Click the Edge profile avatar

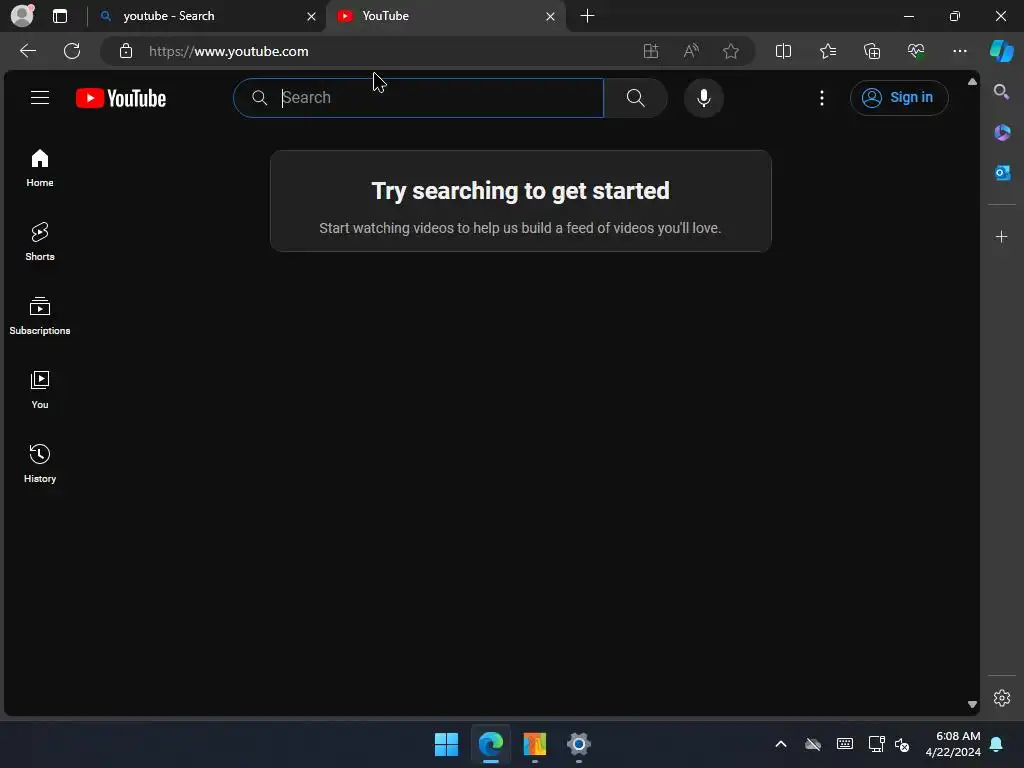(x=22, y=16)
